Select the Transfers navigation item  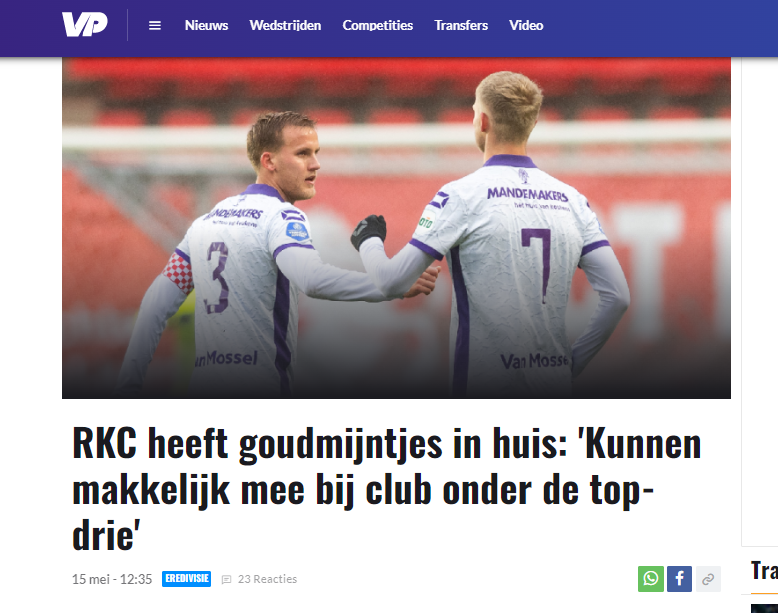461,25
